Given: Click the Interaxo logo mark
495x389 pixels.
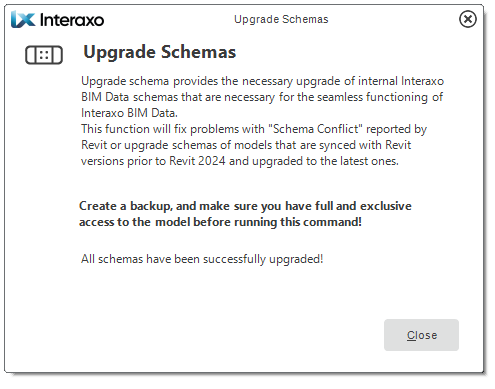Looking at the screenshot, I should [x=23, y=19].
